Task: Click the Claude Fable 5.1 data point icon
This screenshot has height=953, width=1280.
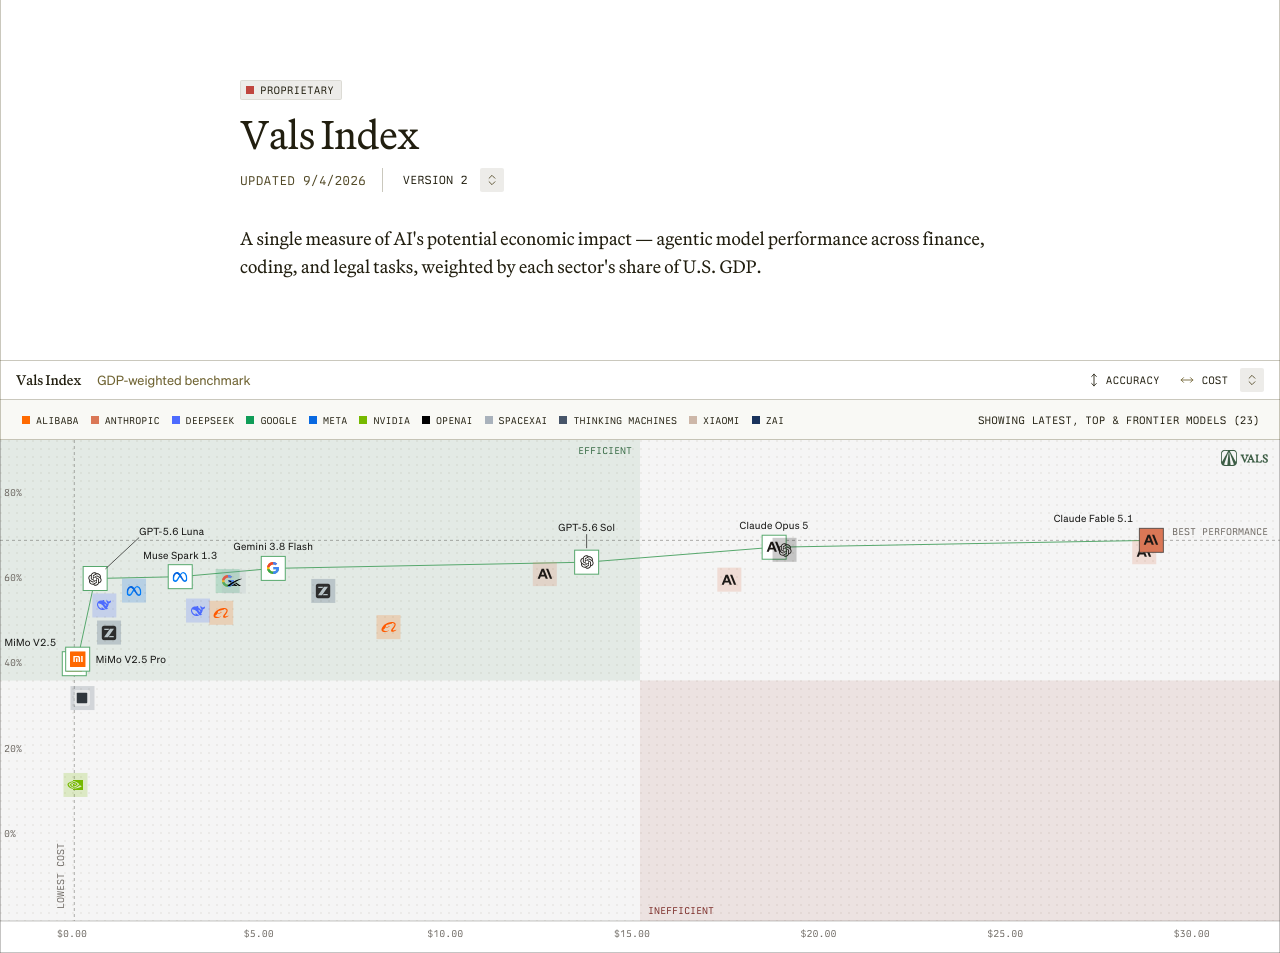Action: point(1151,540)
